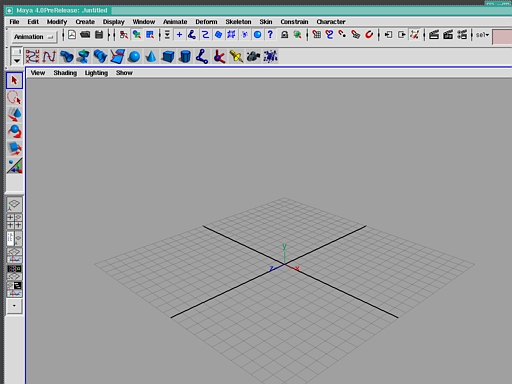This screenshot has width=512, height=384.
Task: Open the Animation menu set dropdown
Action: click(33, 37)
